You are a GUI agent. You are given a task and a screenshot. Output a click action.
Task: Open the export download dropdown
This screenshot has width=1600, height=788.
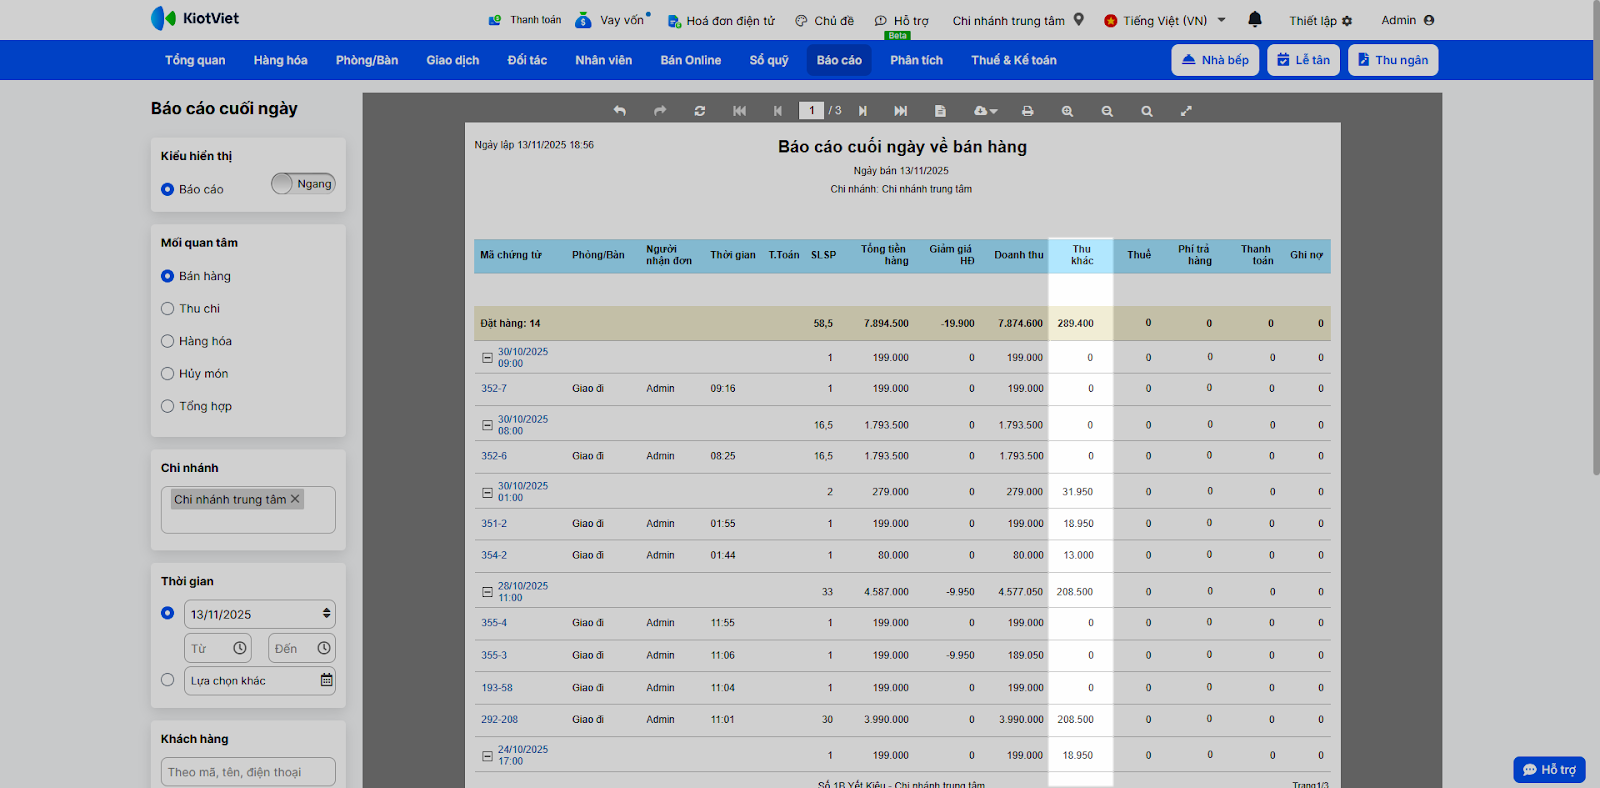click(x=985, y=111)
